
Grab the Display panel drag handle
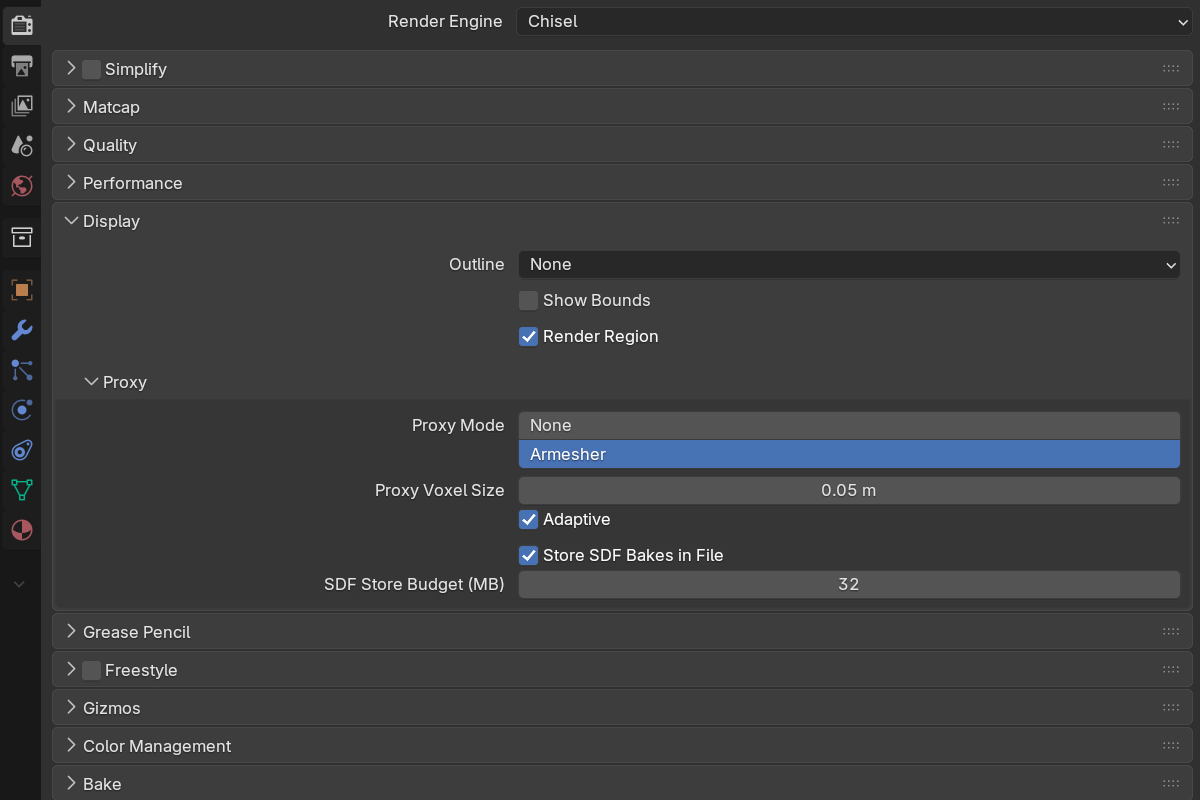click(x=1171, y=221)
